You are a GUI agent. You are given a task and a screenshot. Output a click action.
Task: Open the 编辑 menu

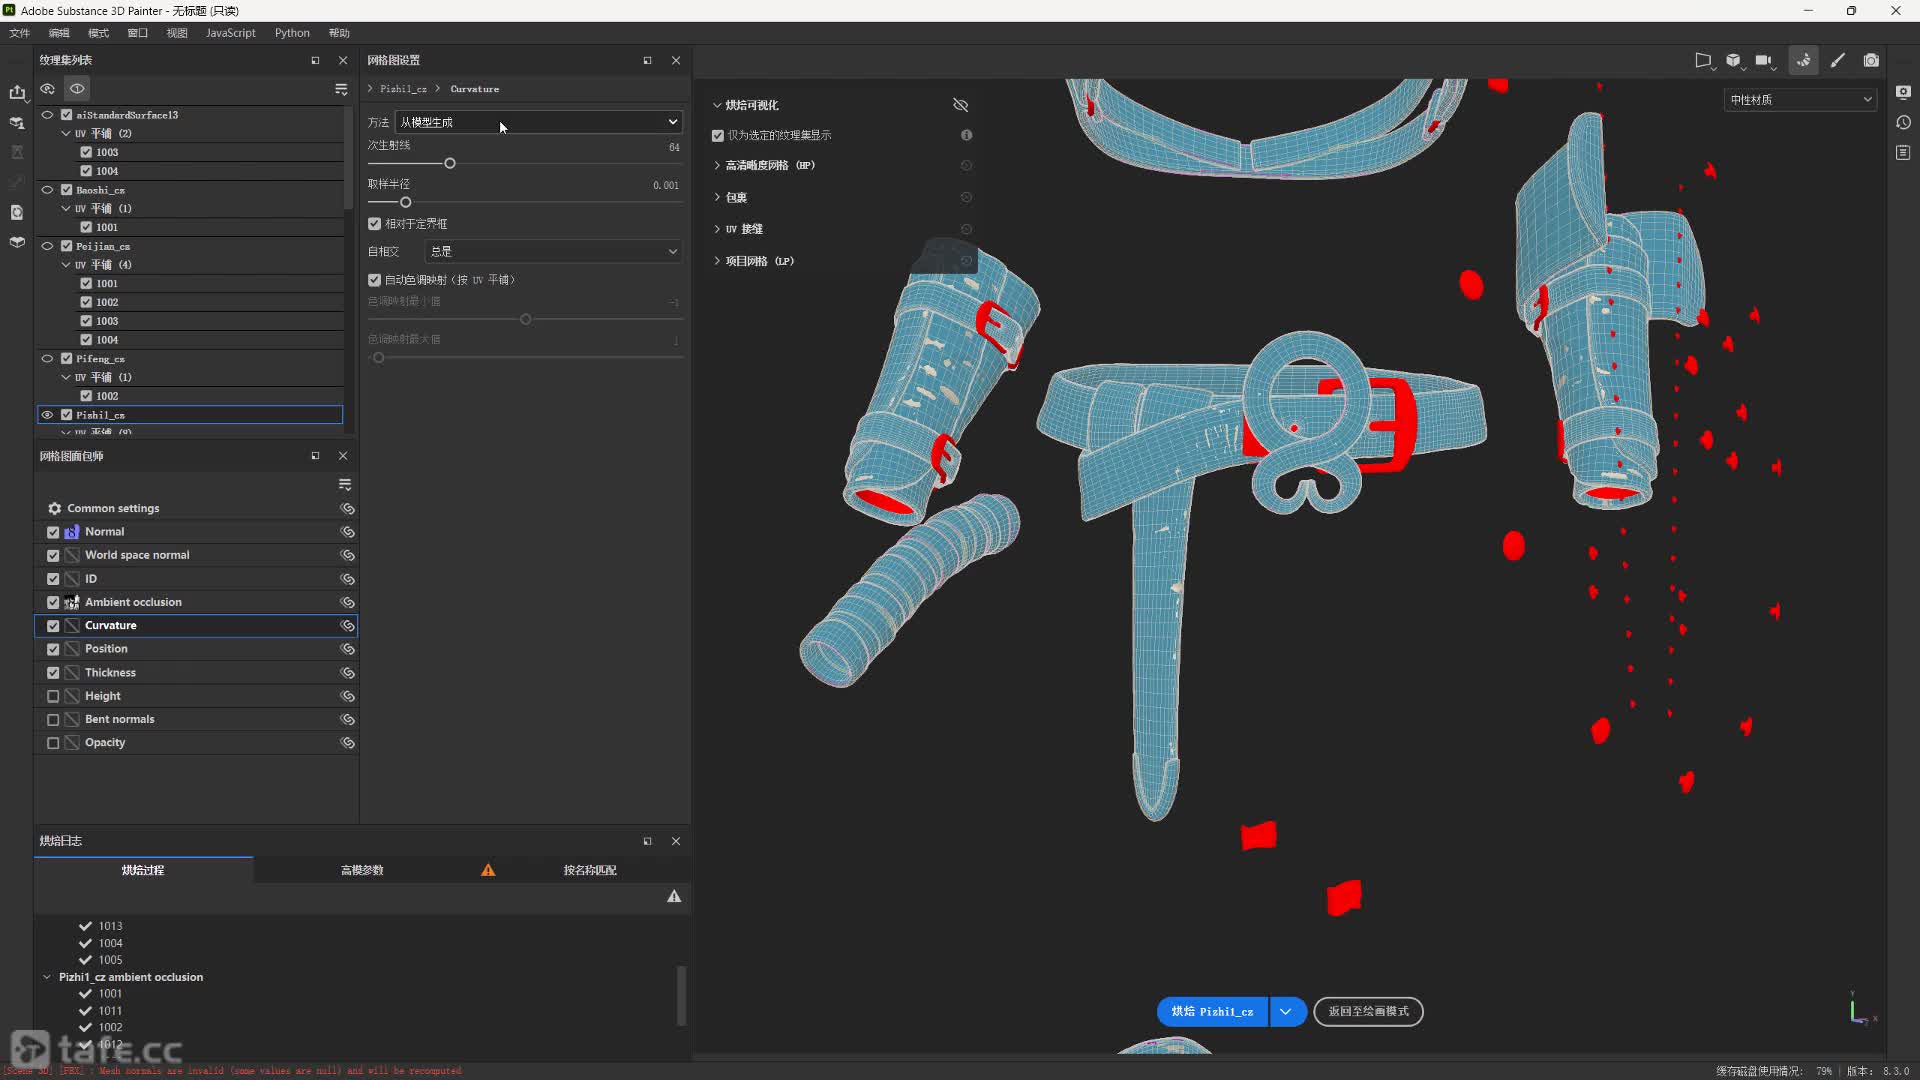[59, 33]
